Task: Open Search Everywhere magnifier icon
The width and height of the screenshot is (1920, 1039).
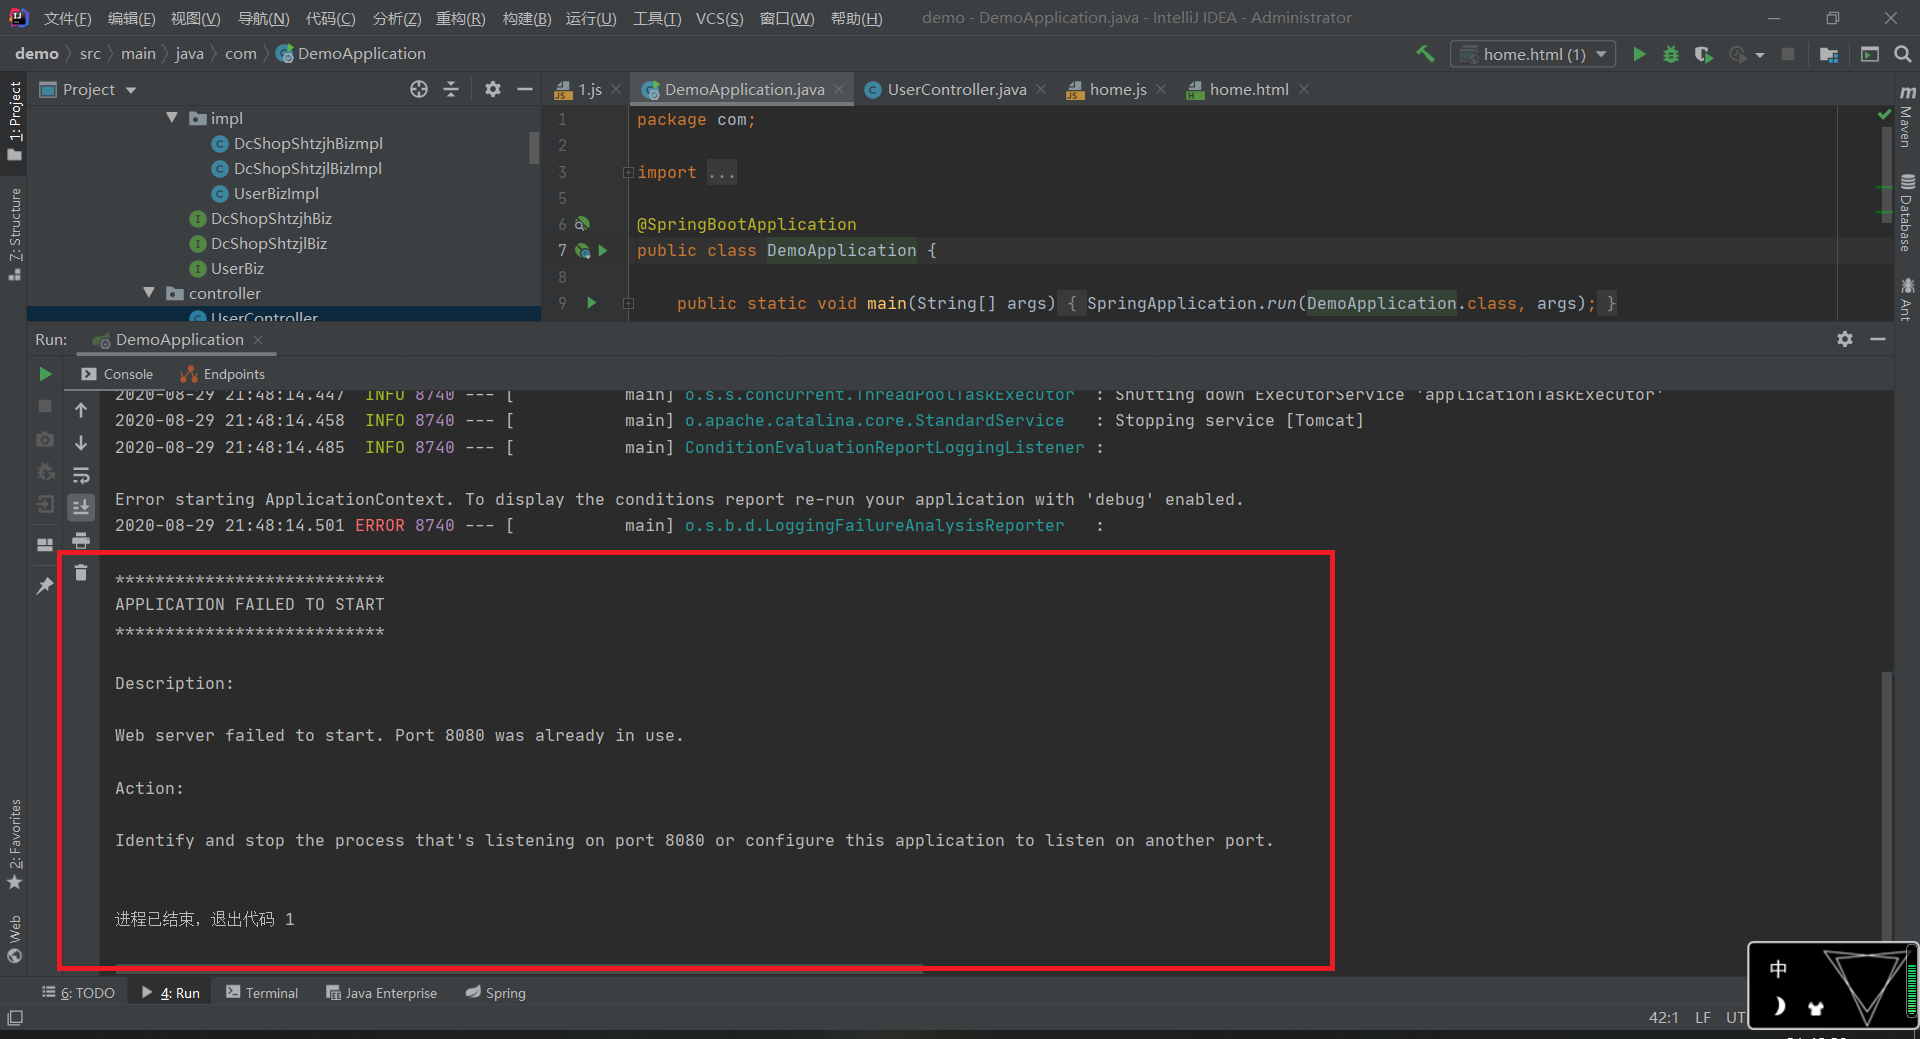Action: tap(1903, 54)
